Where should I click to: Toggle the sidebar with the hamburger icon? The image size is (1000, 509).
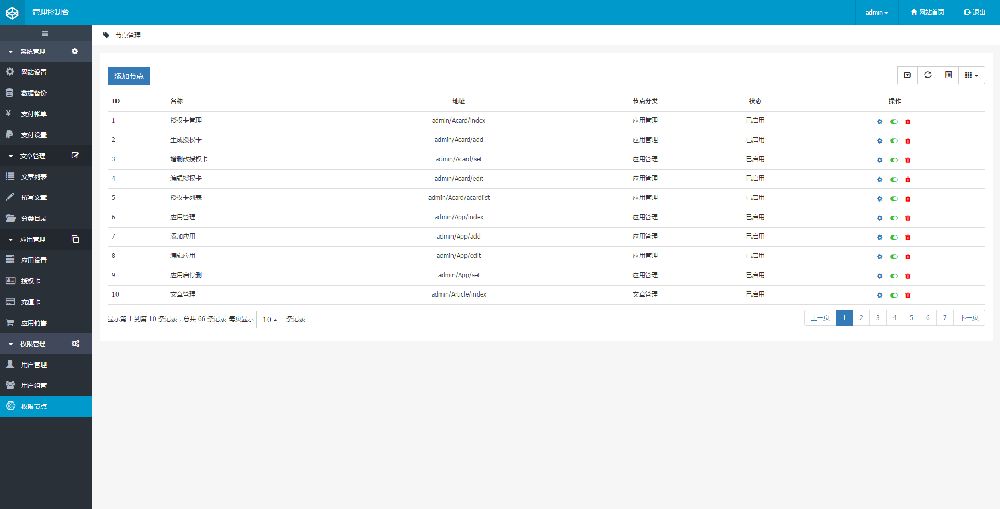pos(45,33)
